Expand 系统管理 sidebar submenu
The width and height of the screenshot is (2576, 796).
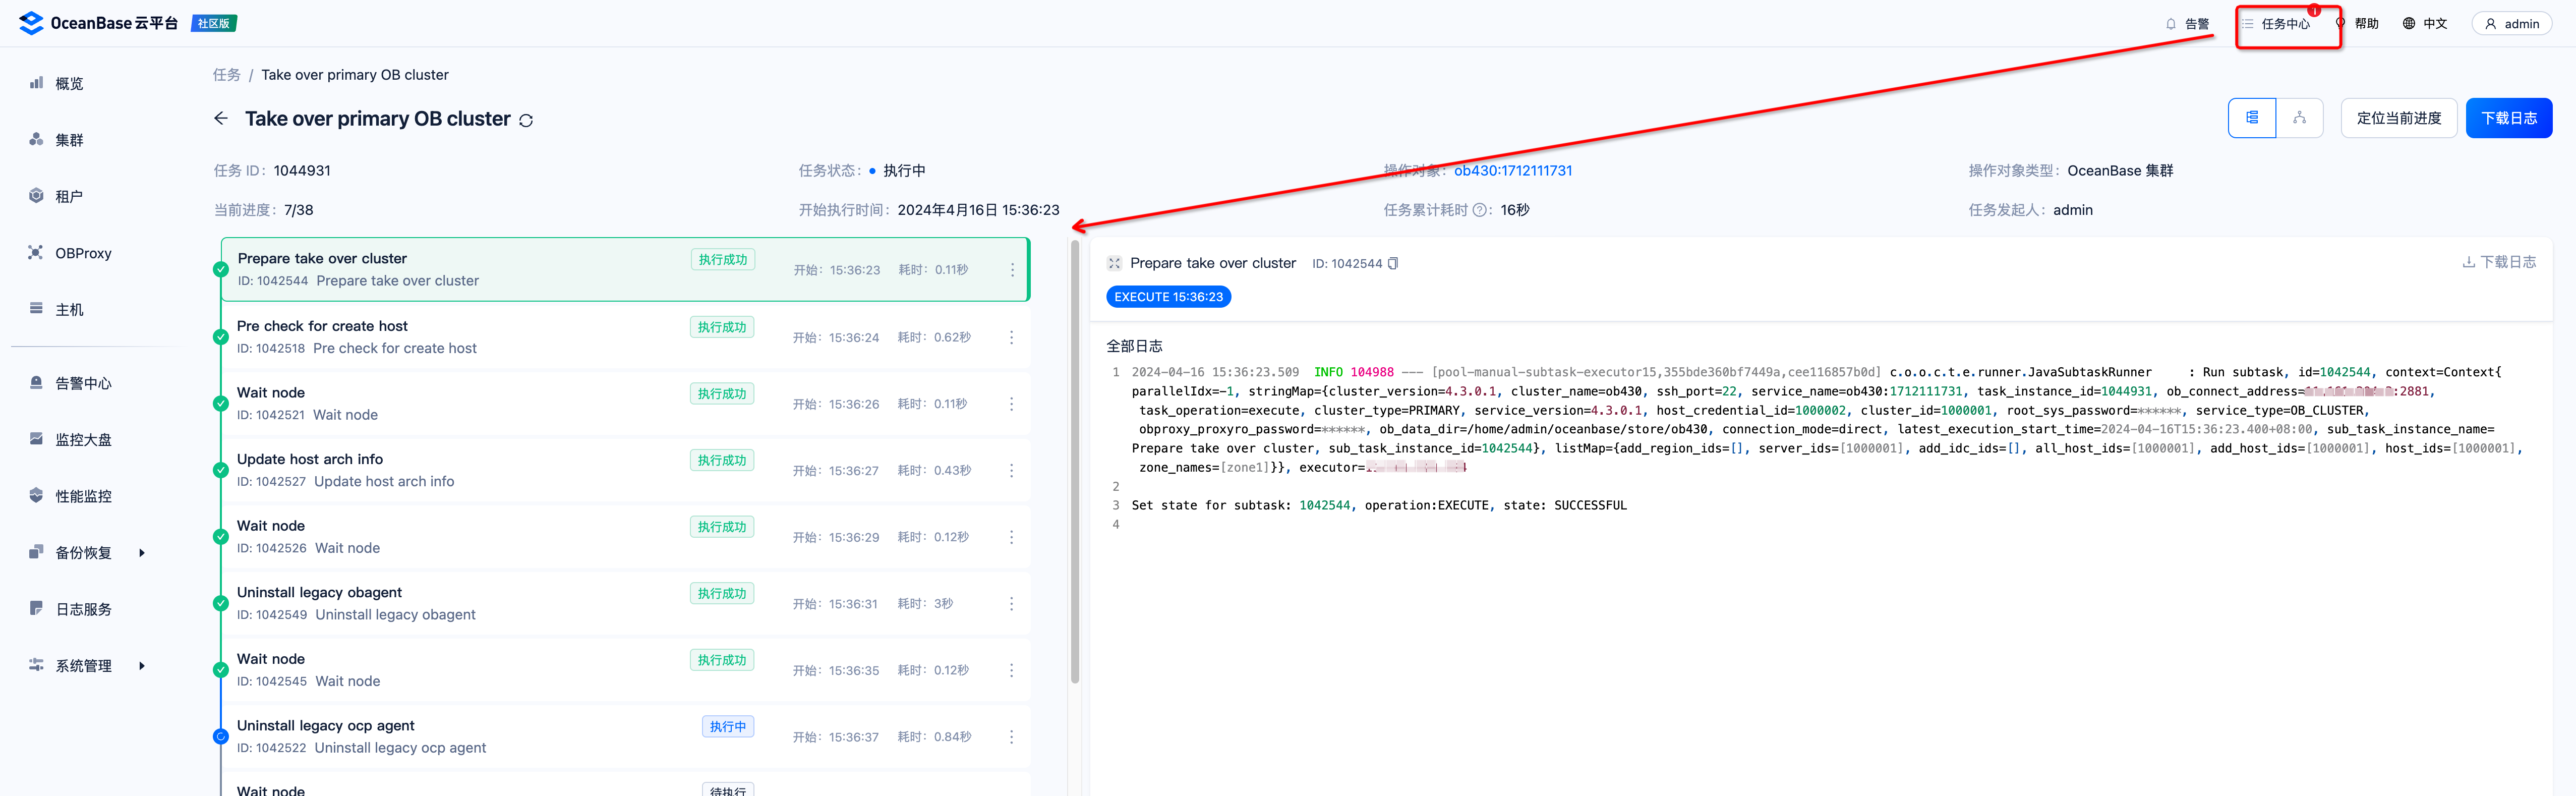click(141, 666)
